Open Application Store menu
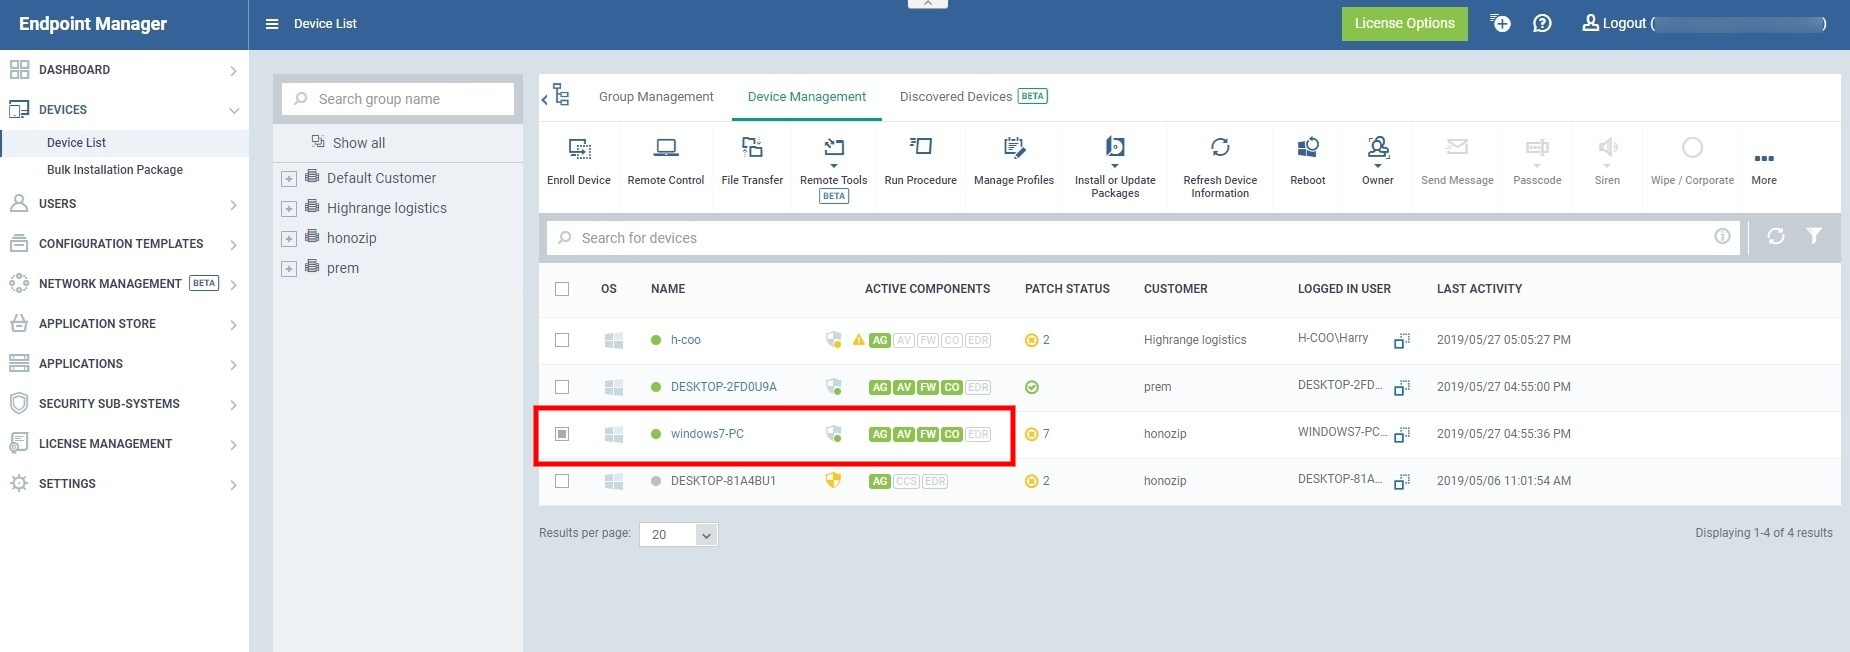 point(124,324)
